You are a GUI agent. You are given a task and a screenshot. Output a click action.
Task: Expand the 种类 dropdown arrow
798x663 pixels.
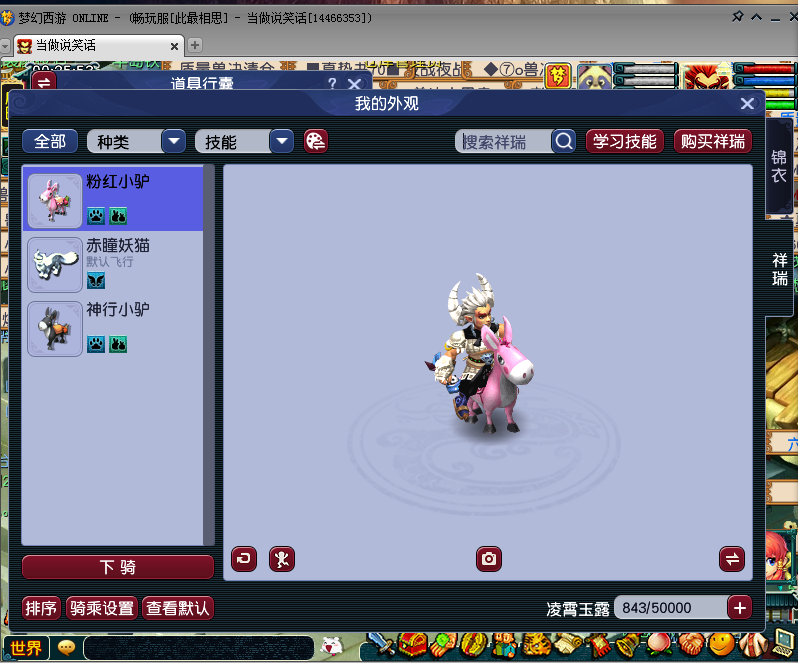point(174,141)
